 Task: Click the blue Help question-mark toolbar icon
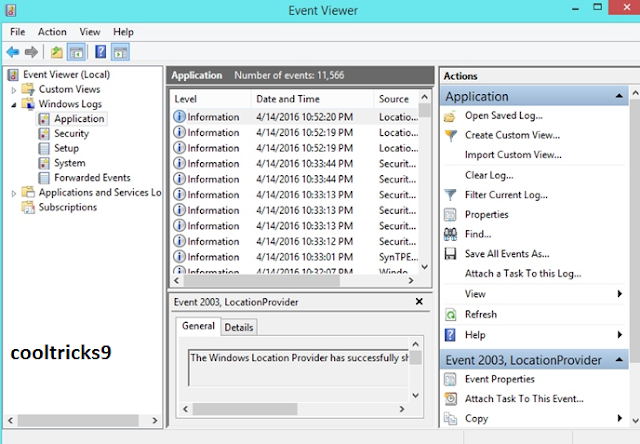[100, 52]
